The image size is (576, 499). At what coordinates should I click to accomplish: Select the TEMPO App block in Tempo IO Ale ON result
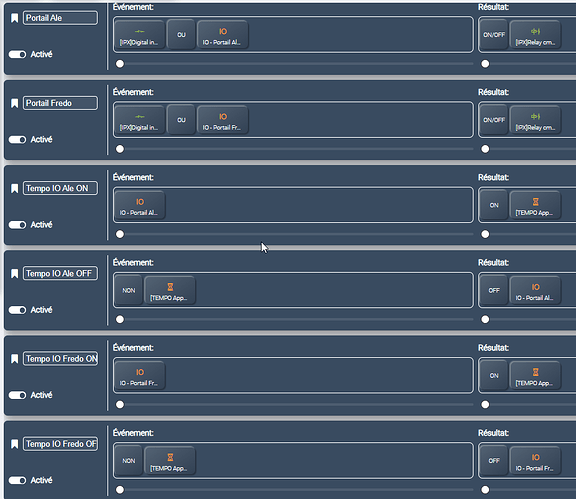(x=535, y=205)
